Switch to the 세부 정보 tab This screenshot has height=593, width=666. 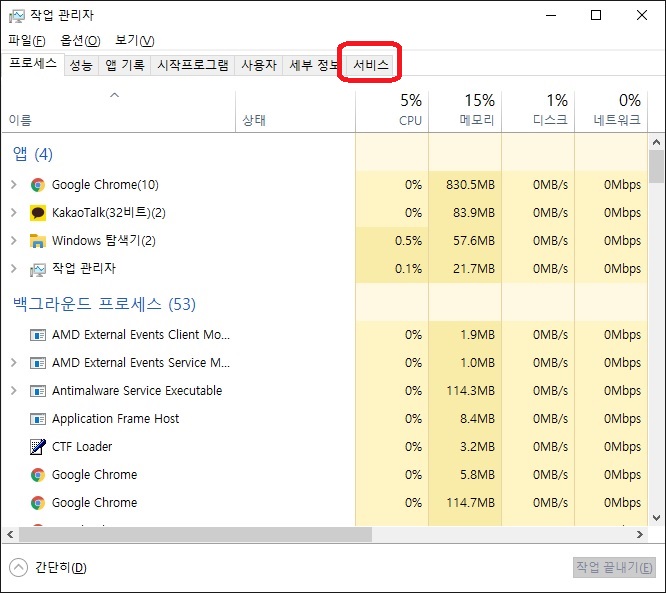click(x=313, y=65)
